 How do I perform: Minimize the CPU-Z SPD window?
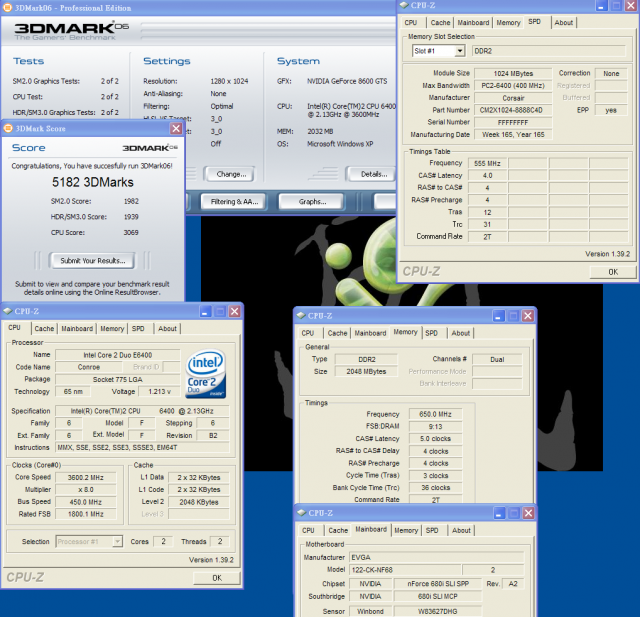tap(601, 5)
